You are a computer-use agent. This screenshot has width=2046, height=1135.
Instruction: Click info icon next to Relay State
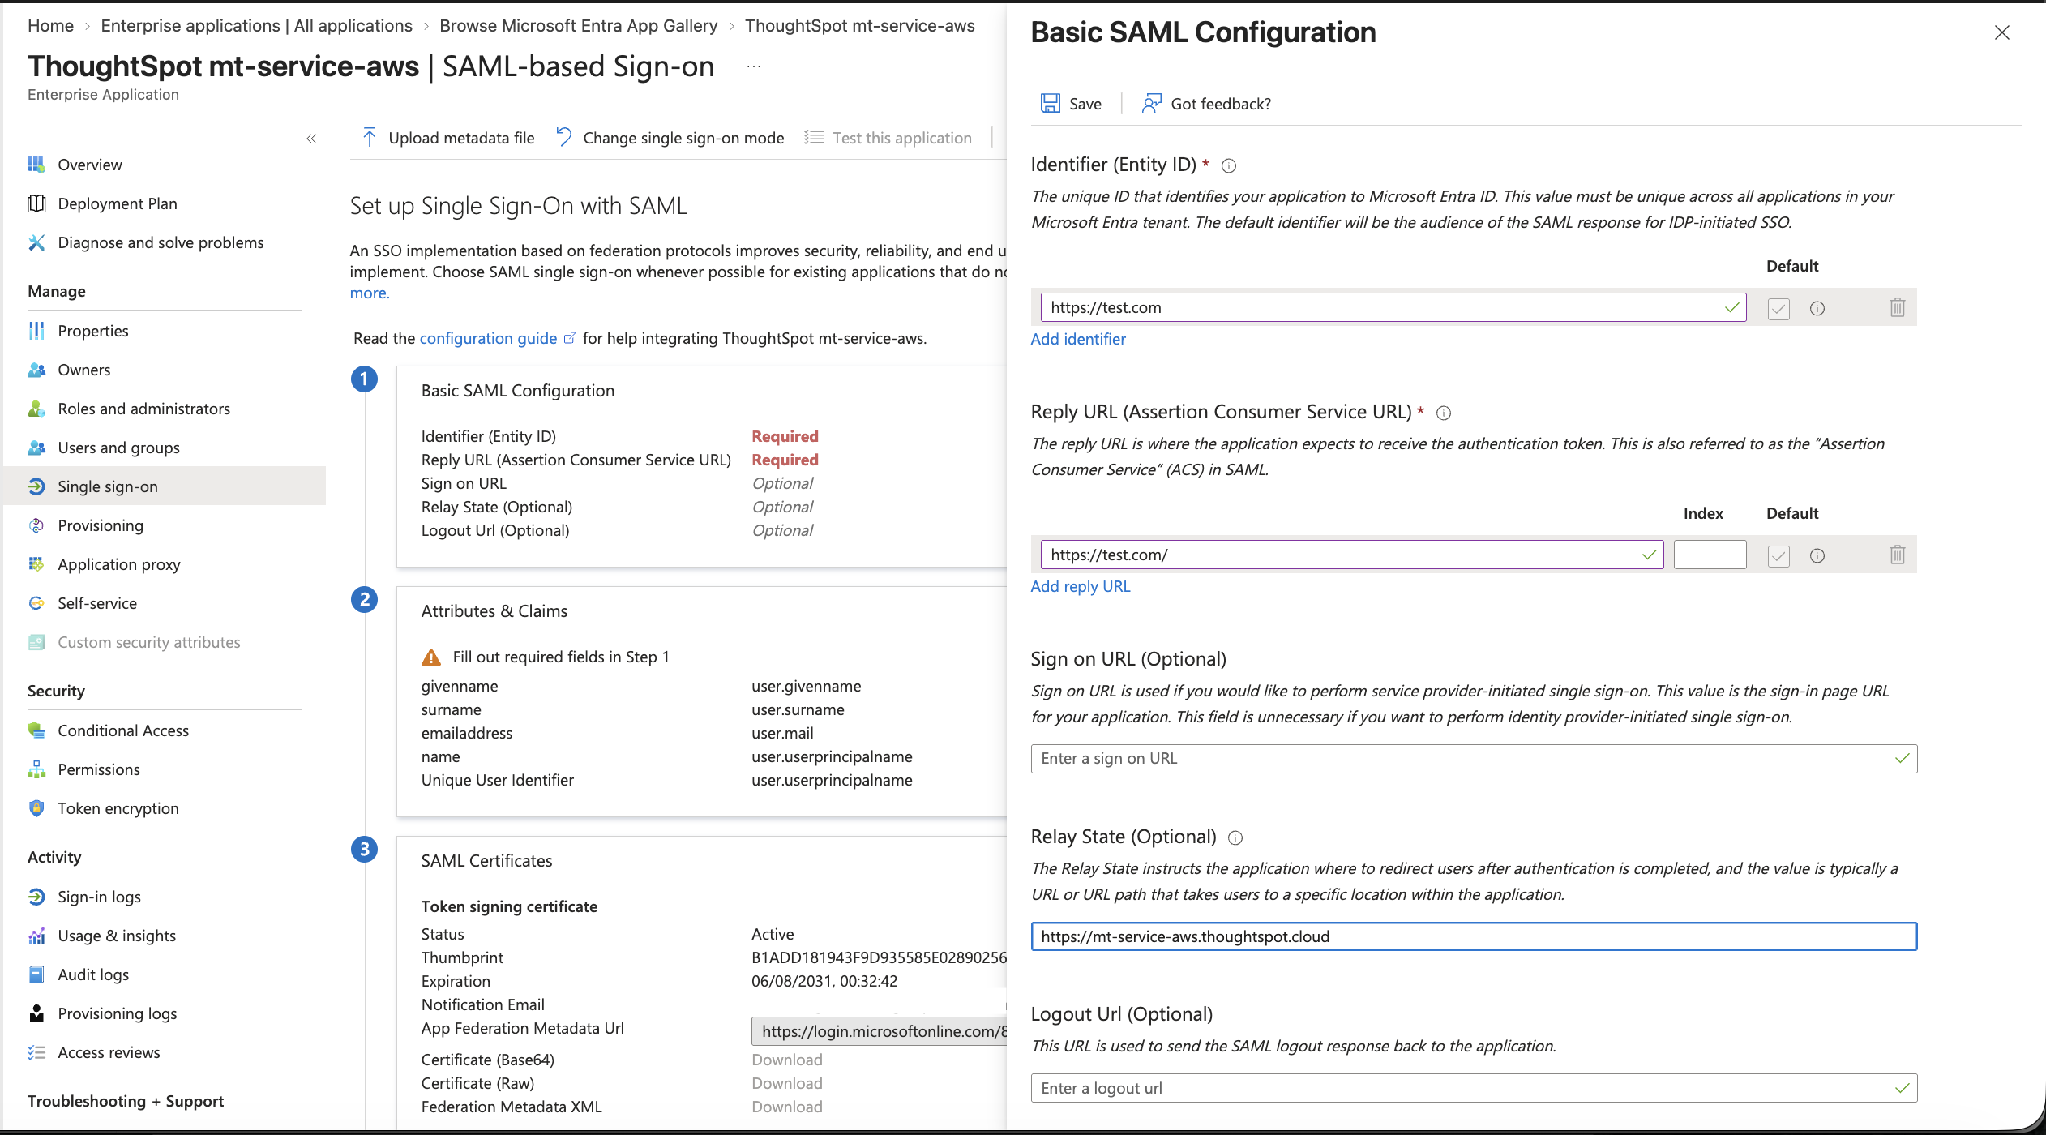[x=1235, y=838]
